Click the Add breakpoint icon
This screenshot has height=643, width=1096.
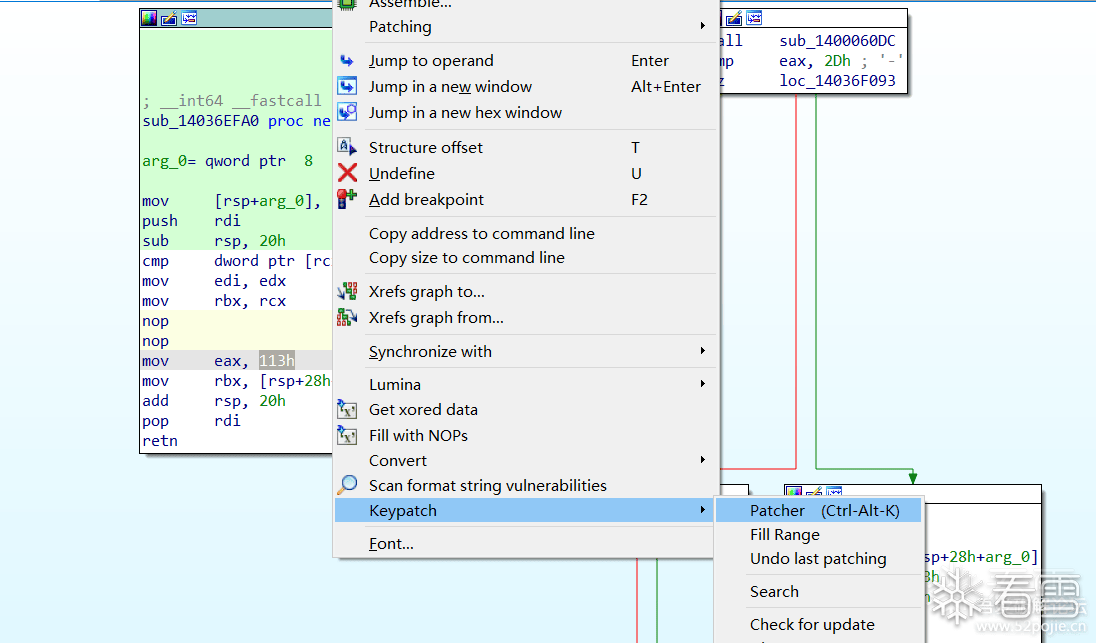pyautogui.click(x=347, y=199)
